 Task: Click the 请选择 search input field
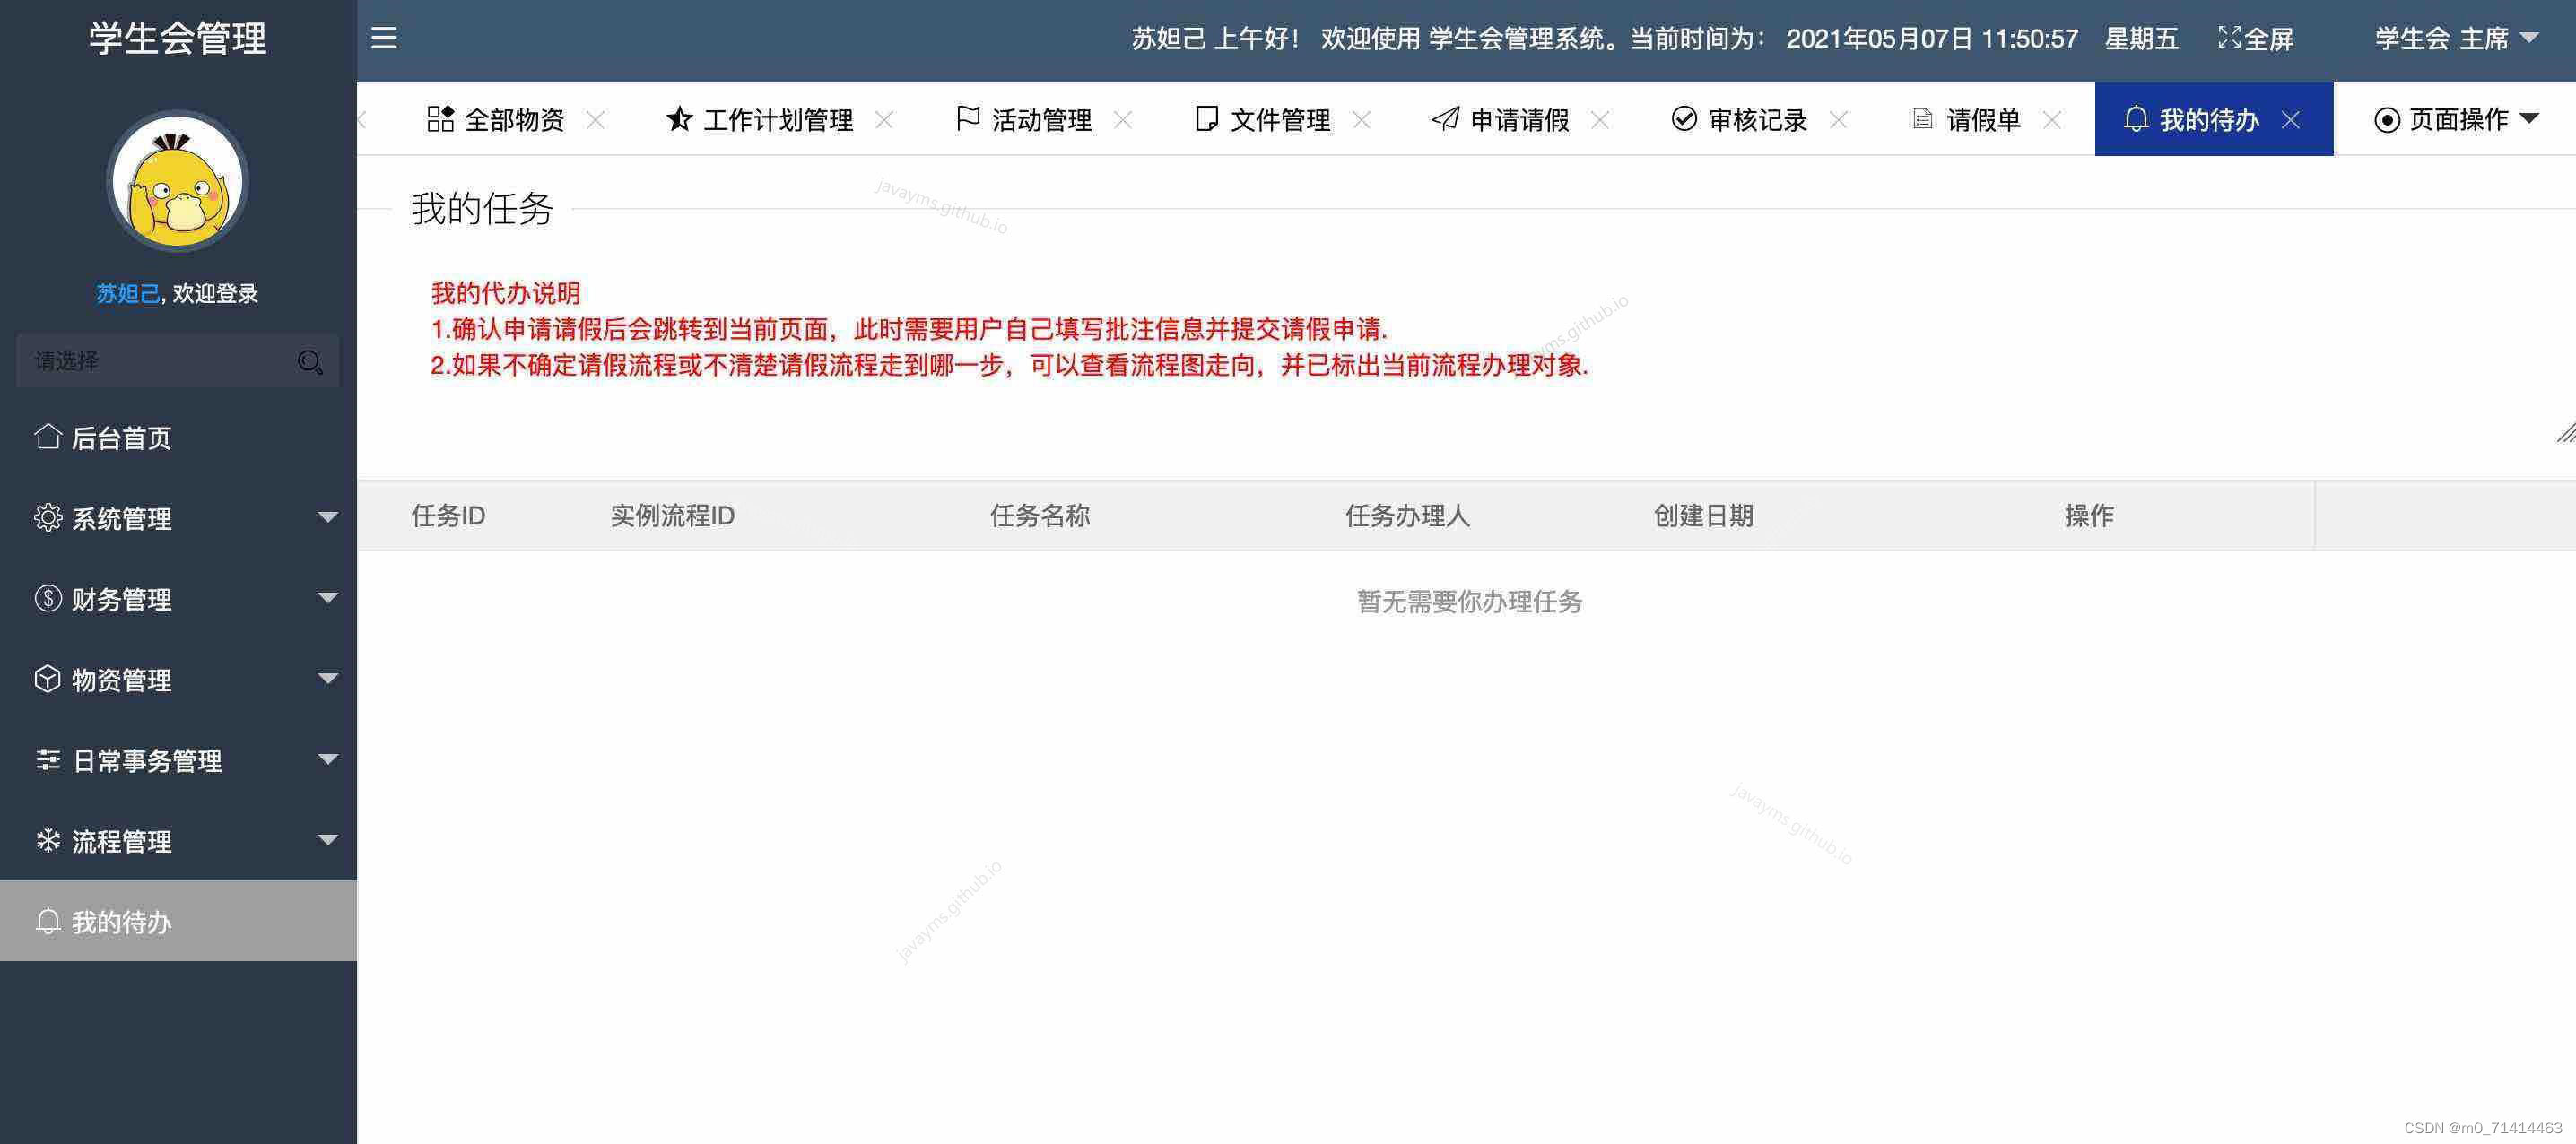[x=150, y=361]
